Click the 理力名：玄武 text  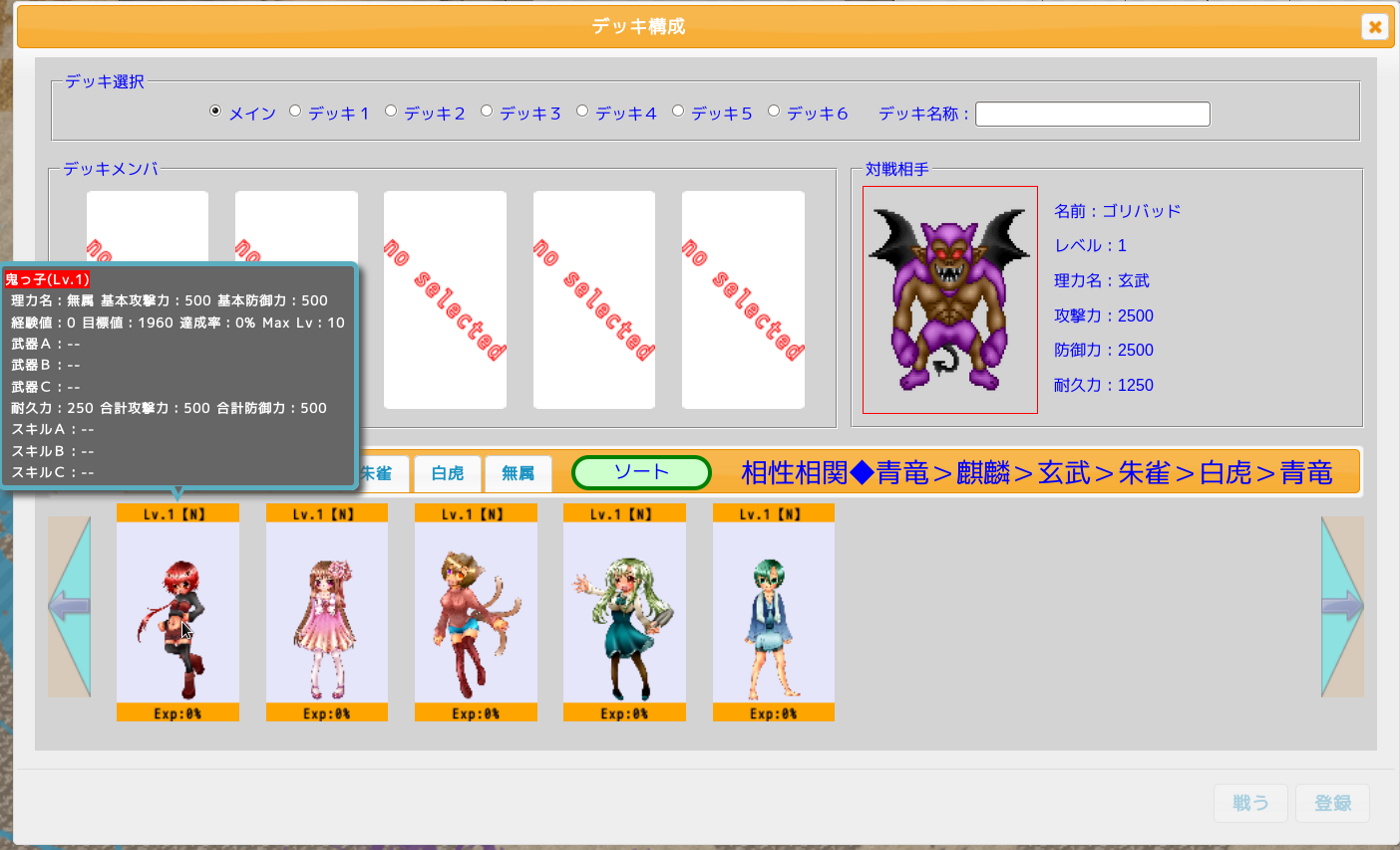pos(1102,281)
